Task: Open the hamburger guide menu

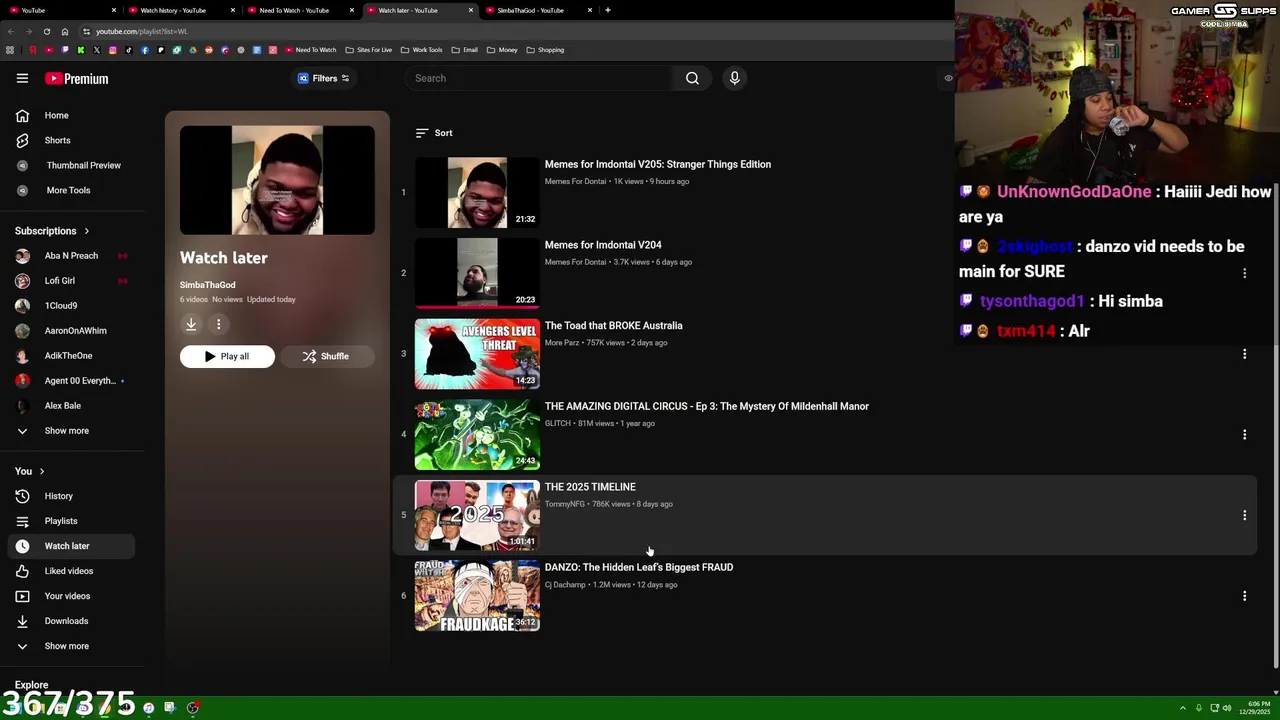Action: 22,78
